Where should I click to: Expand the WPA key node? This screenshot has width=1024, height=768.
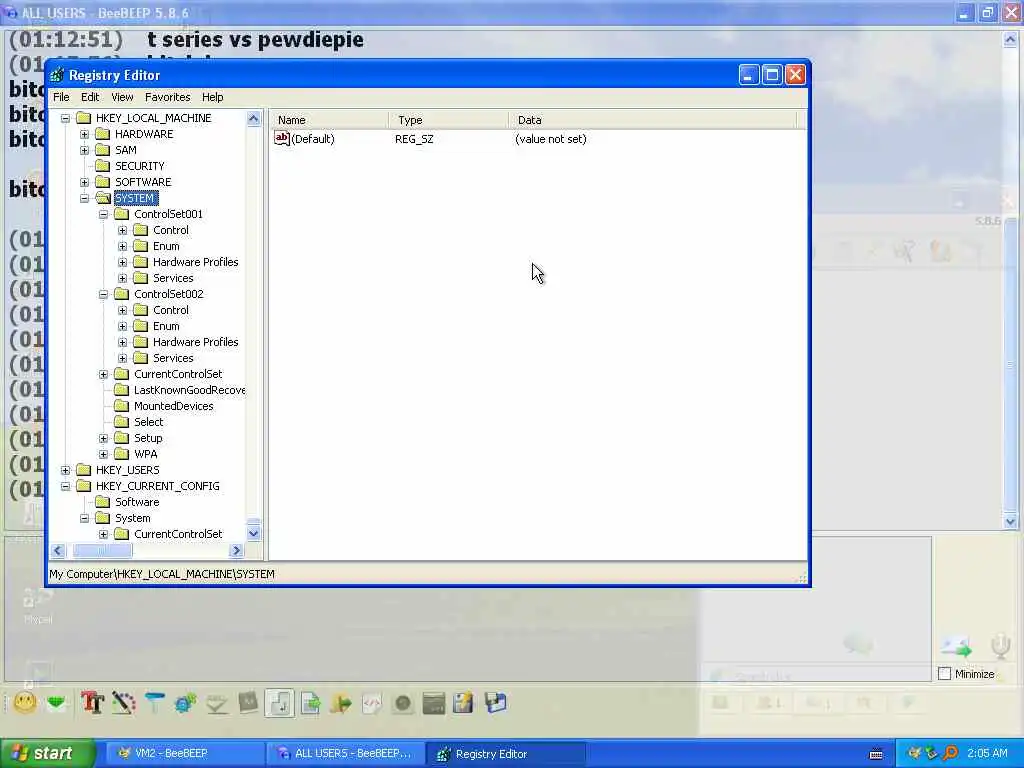click(x=103, y=455)
